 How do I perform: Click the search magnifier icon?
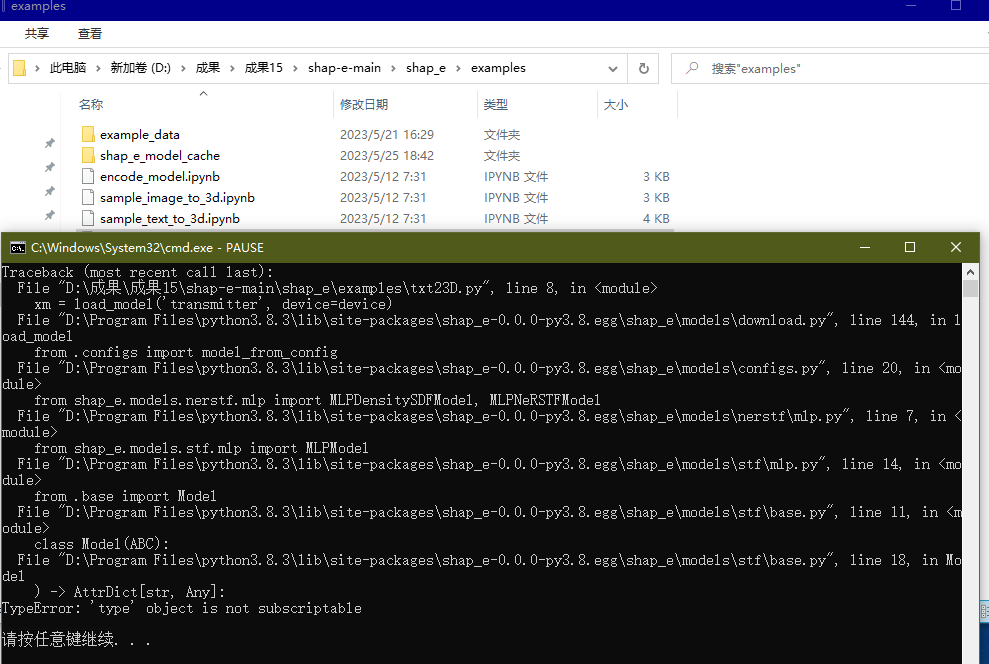[x=691, y=68]
